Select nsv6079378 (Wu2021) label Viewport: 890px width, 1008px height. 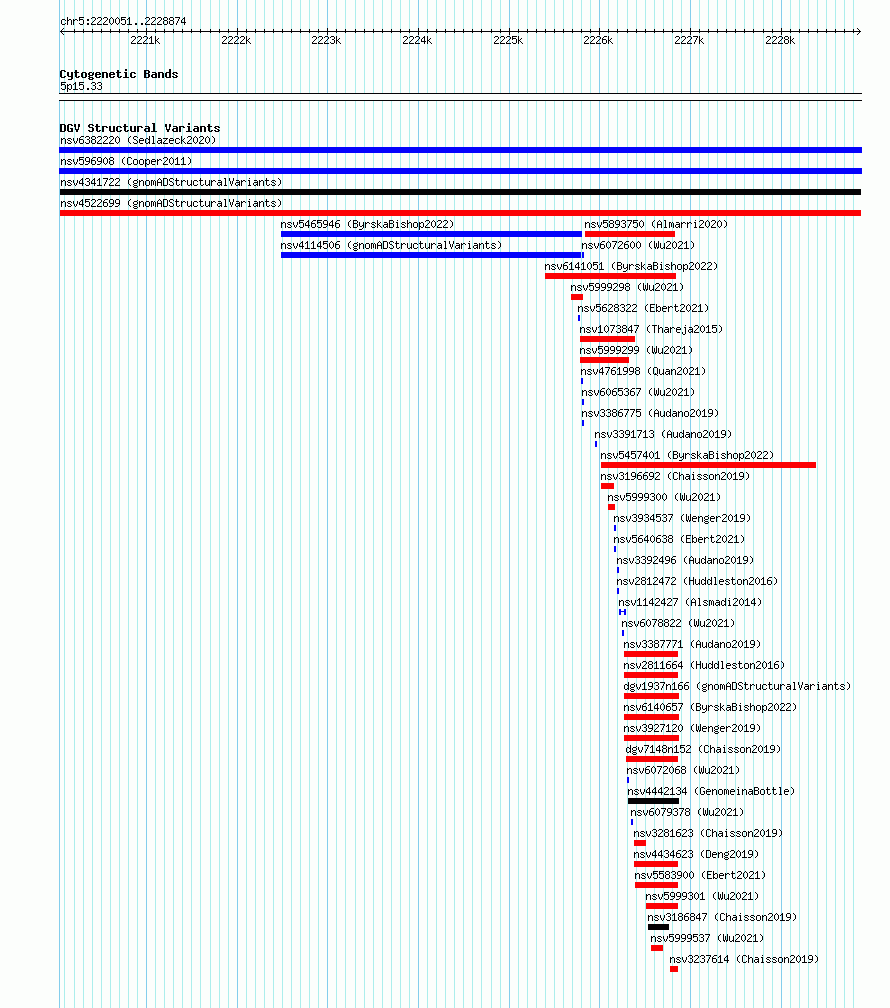point(687,813)
